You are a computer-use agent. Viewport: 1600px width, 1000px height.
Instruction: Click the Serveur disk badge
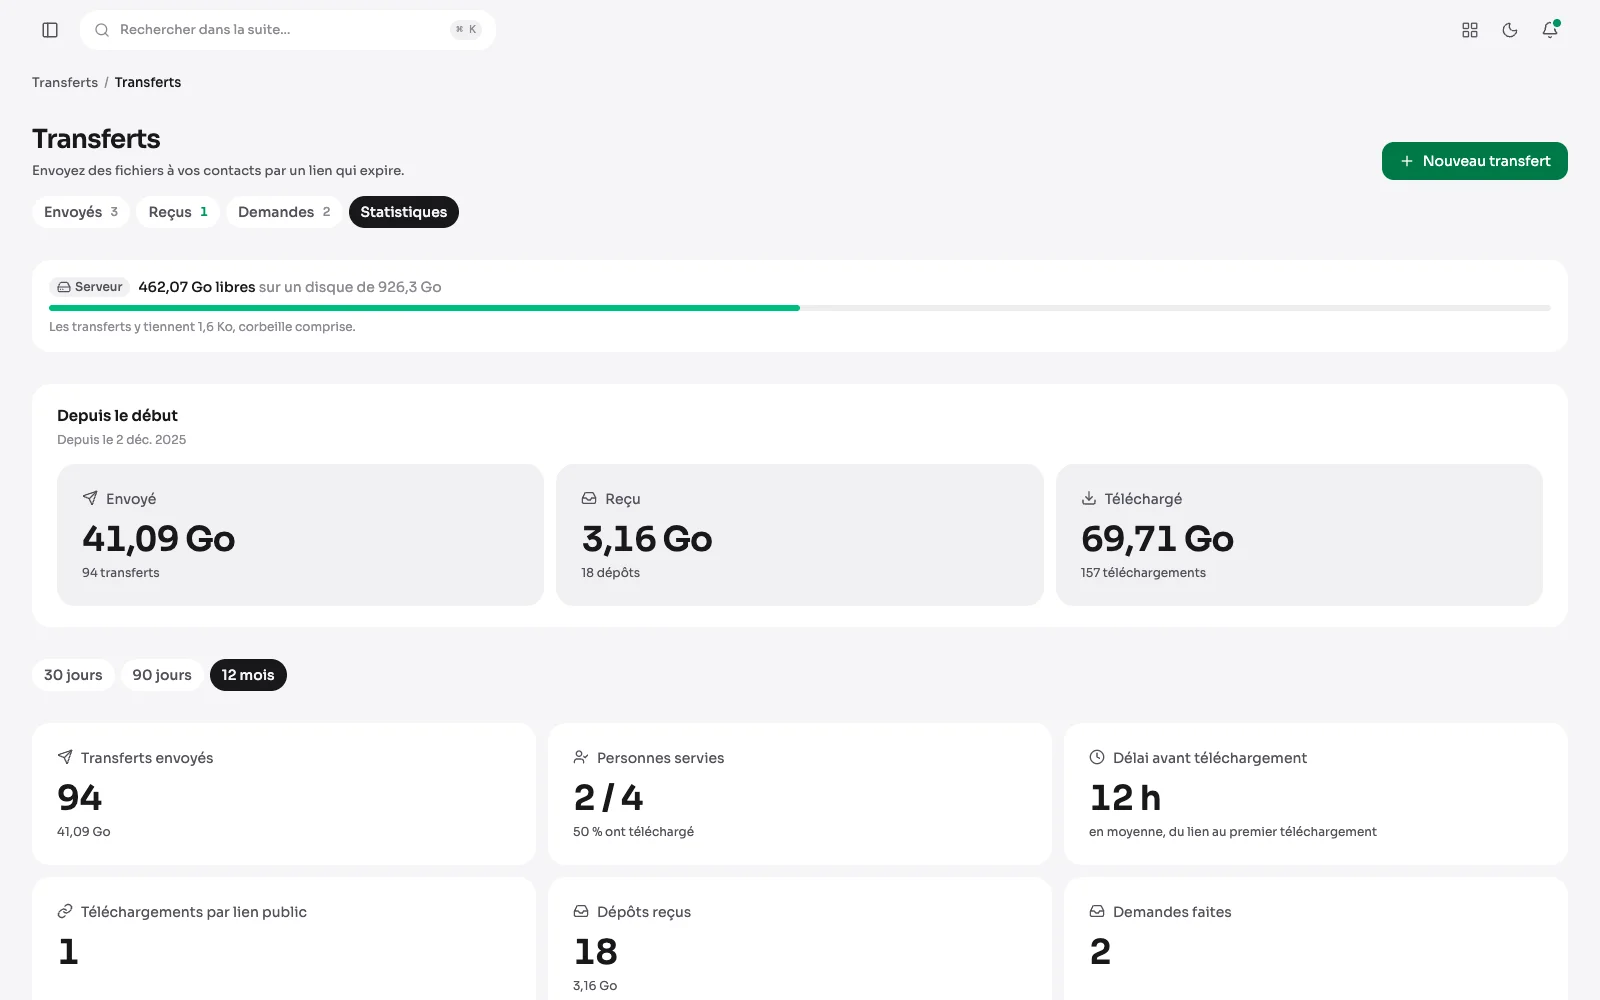(x=90, y=287)
